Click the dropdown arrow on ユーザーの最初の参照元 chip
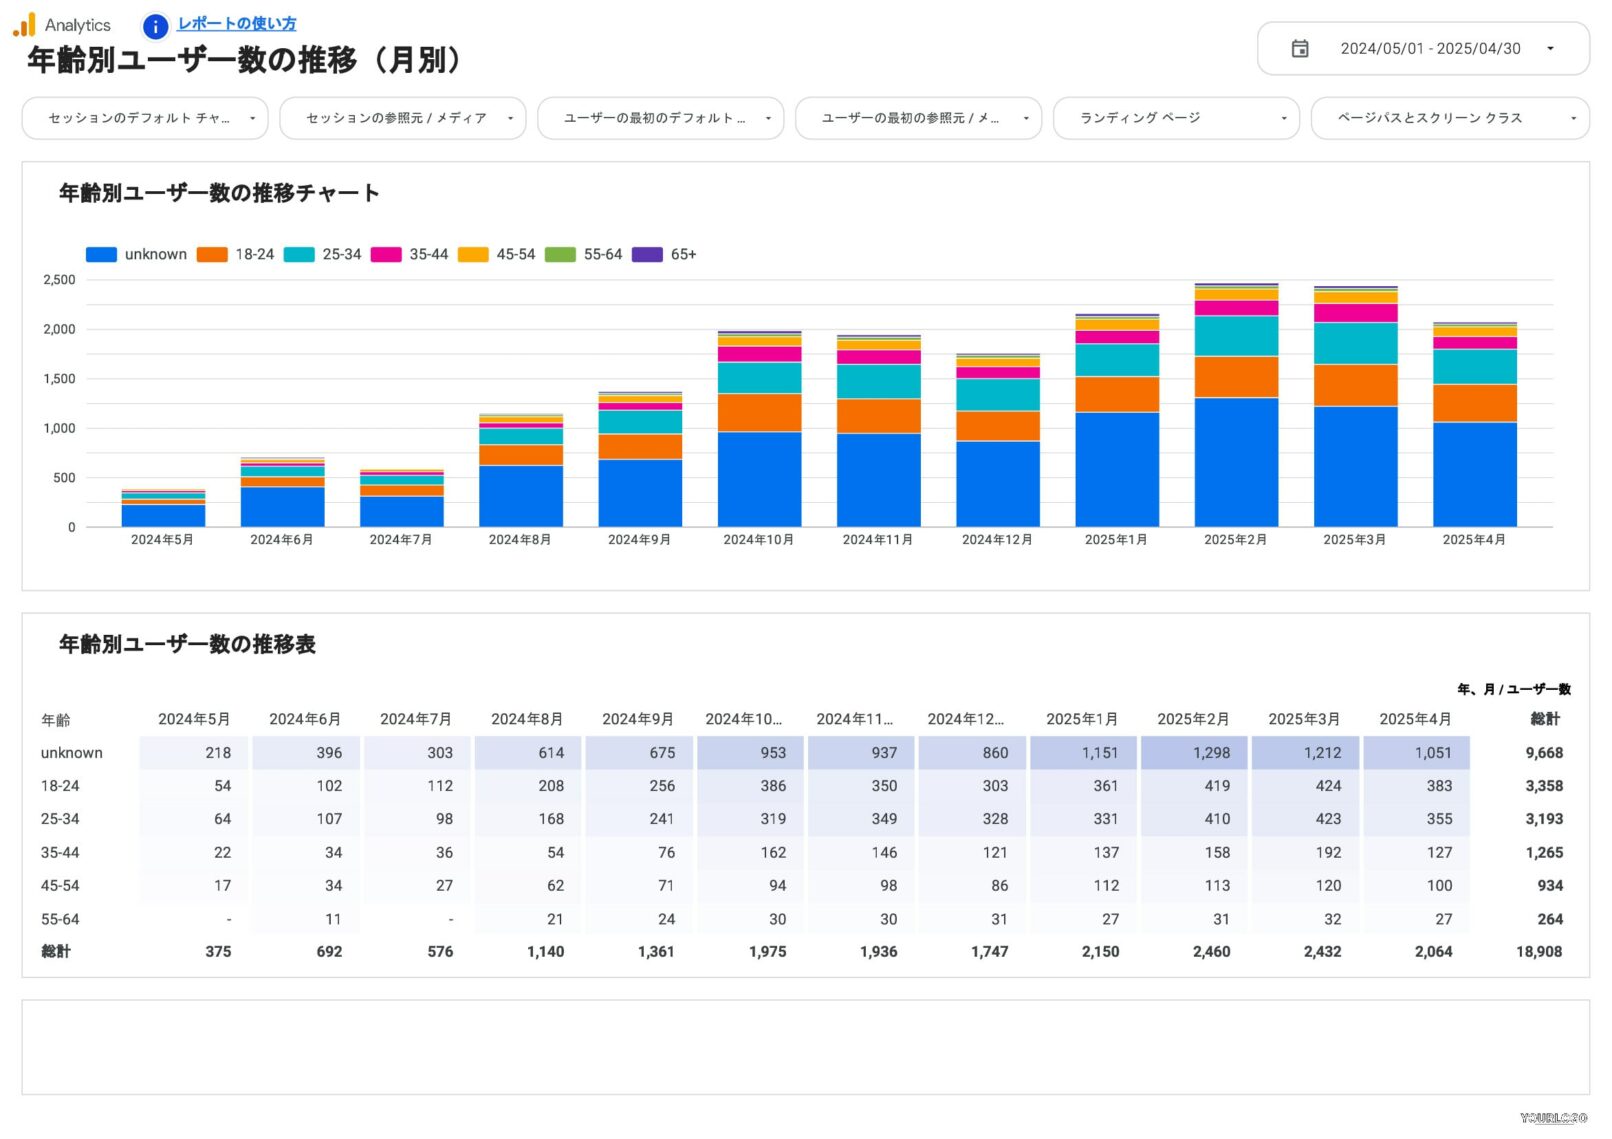1612x1139 pixels. (1025, 118)
